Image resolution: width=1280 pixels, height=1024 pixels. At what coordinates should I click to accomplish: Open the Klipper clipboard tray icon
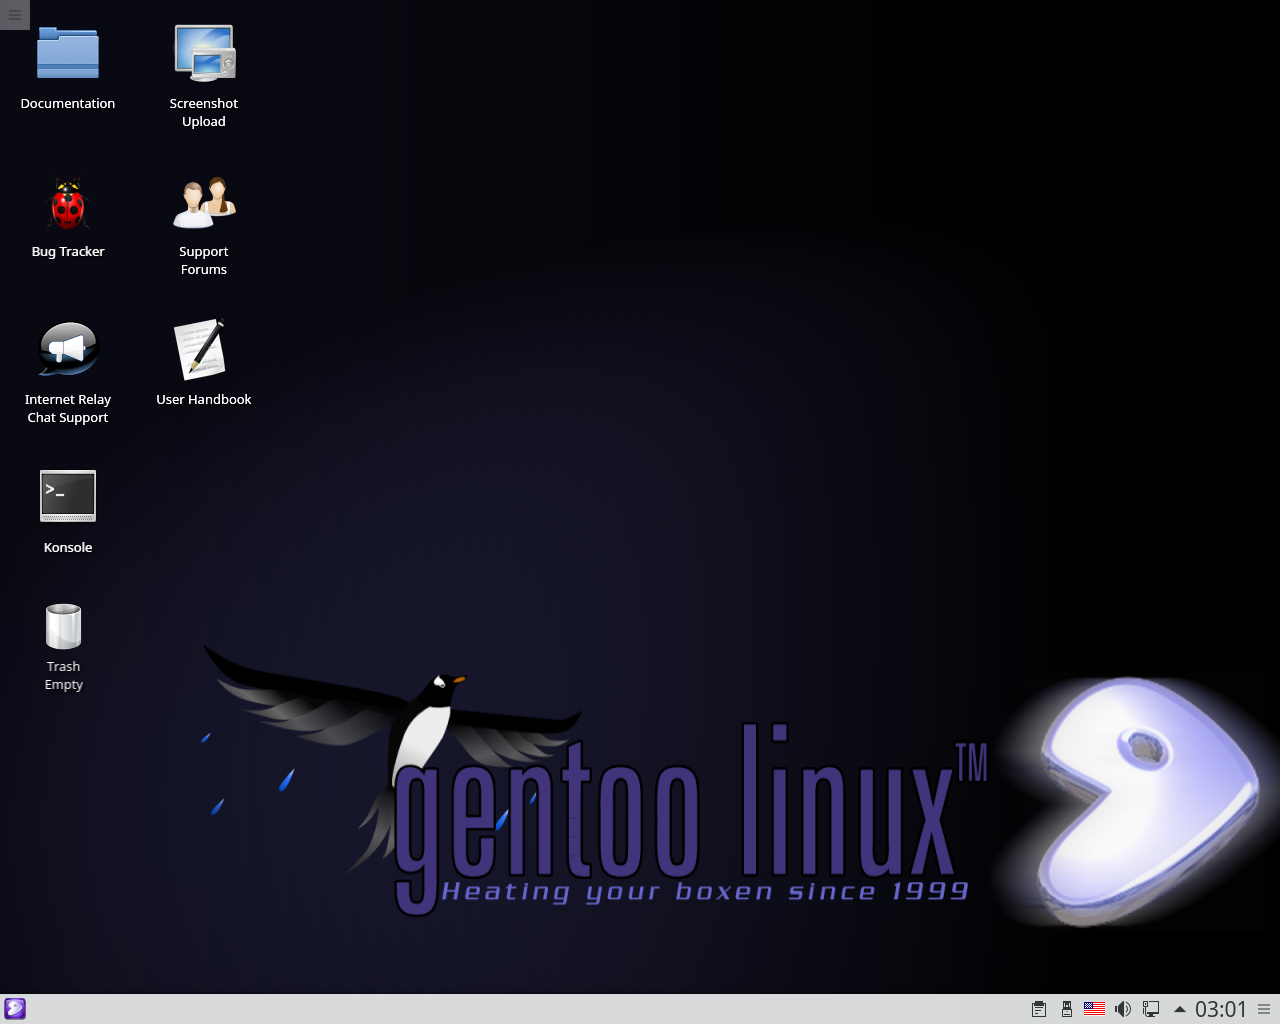coord(1038,1008)
